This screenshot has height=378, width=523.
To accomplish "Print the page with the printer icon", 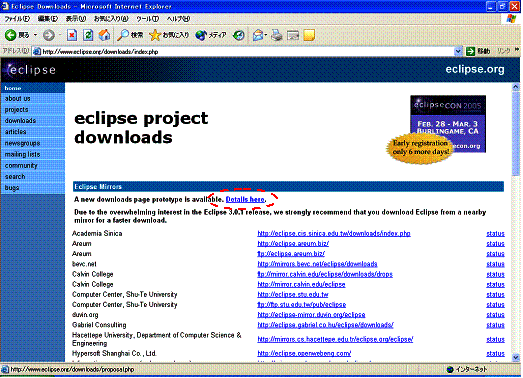I will (x=277, y=35).
